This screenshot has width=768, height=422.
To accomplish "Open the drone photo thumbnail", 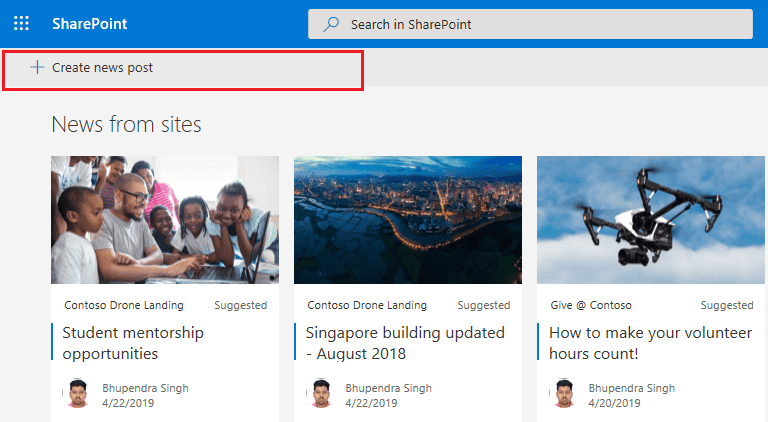I will pos(652,219).
